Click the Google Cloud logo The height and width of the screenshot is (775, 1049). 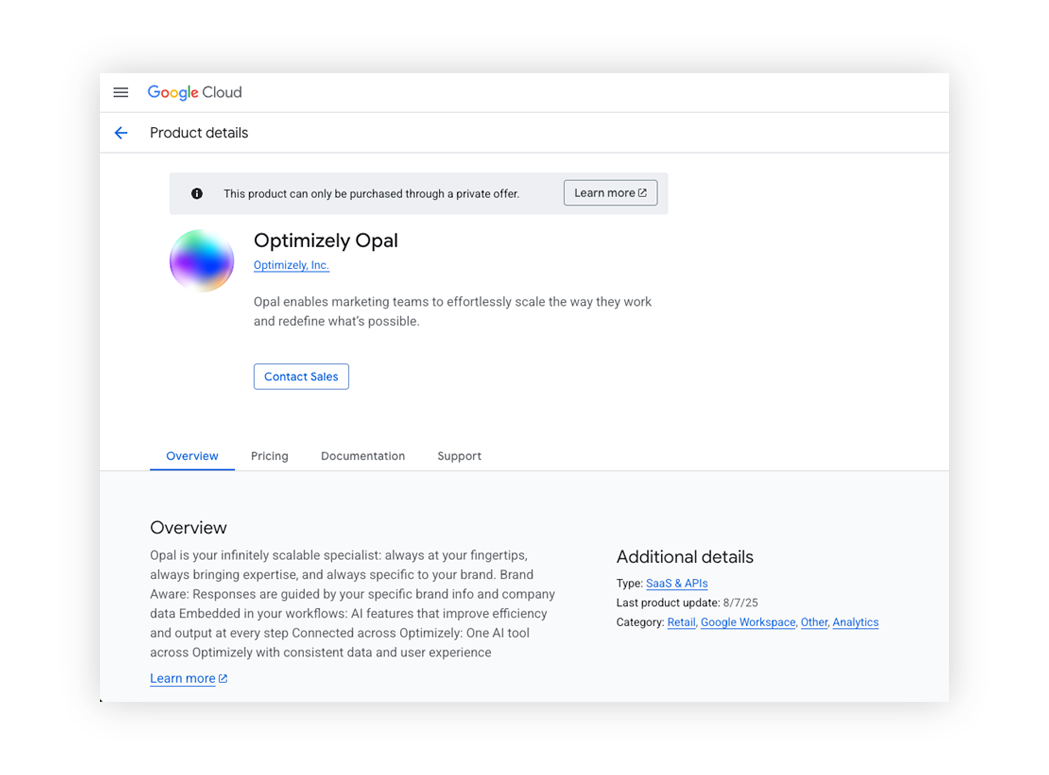195,92
